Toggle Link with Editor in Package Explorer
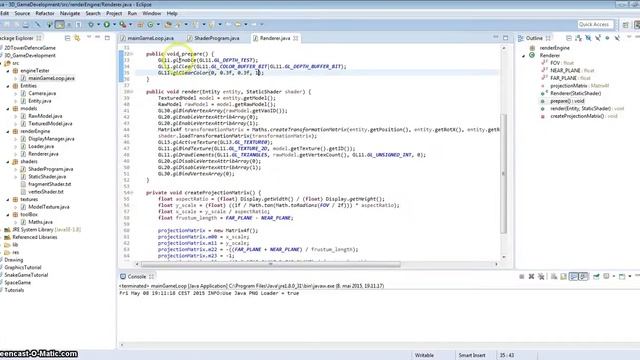 [77, 38]
